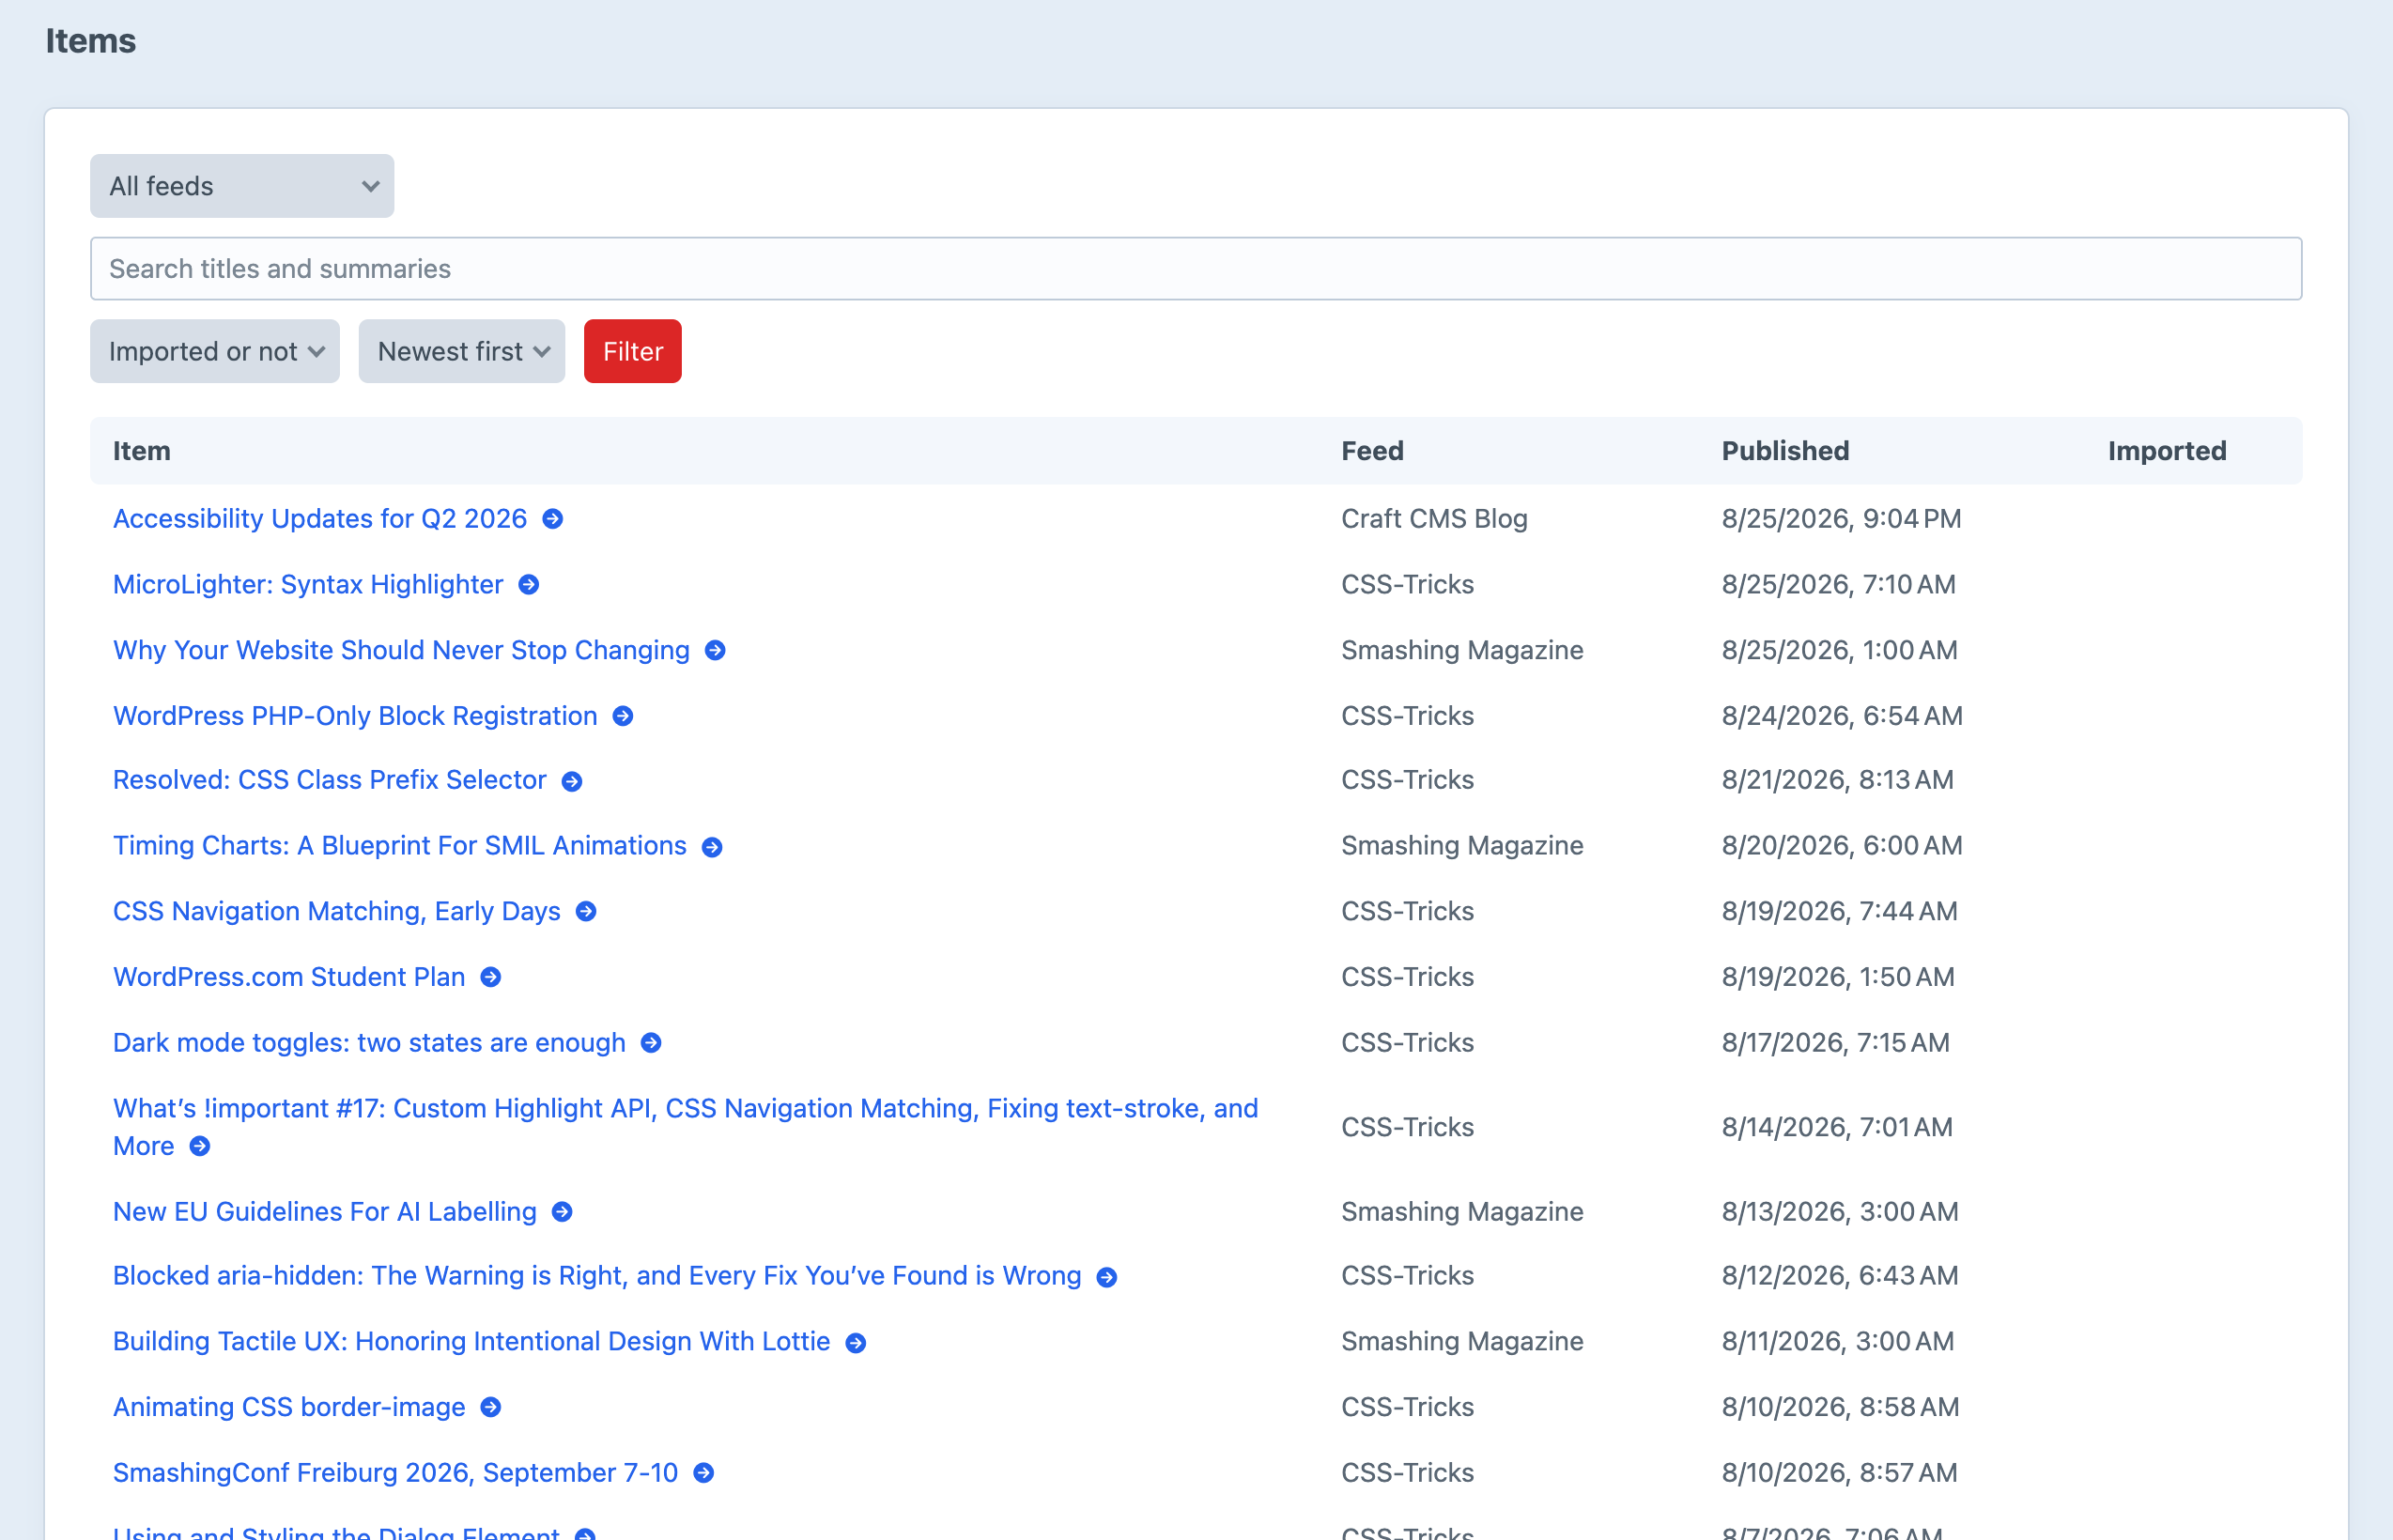Click the Feed column header
The width and height of the screenshot is (2393, 1540).
tap(1373, 451)
